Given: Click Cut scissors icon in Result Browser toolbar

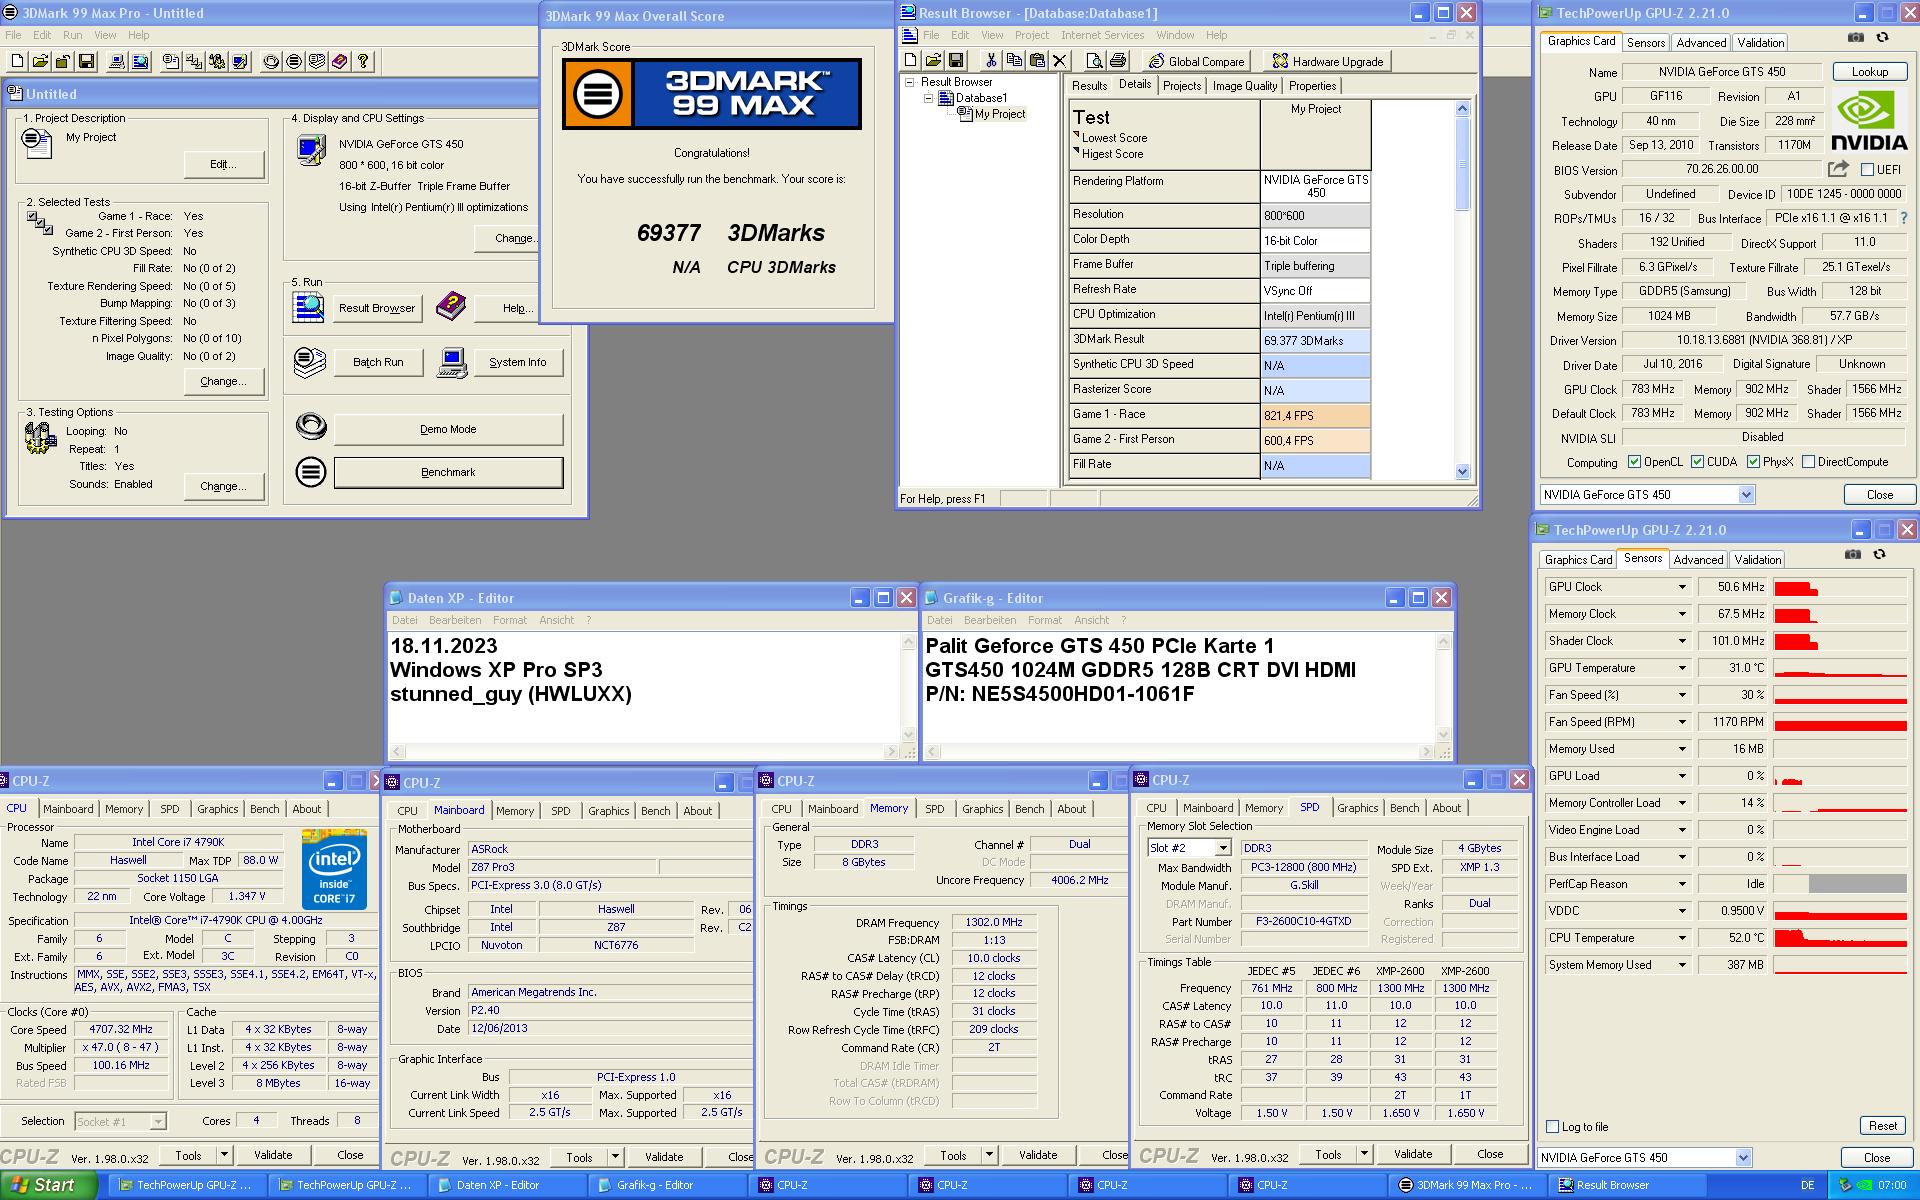Looking at the screenshot, I should (x=991, y=61).
